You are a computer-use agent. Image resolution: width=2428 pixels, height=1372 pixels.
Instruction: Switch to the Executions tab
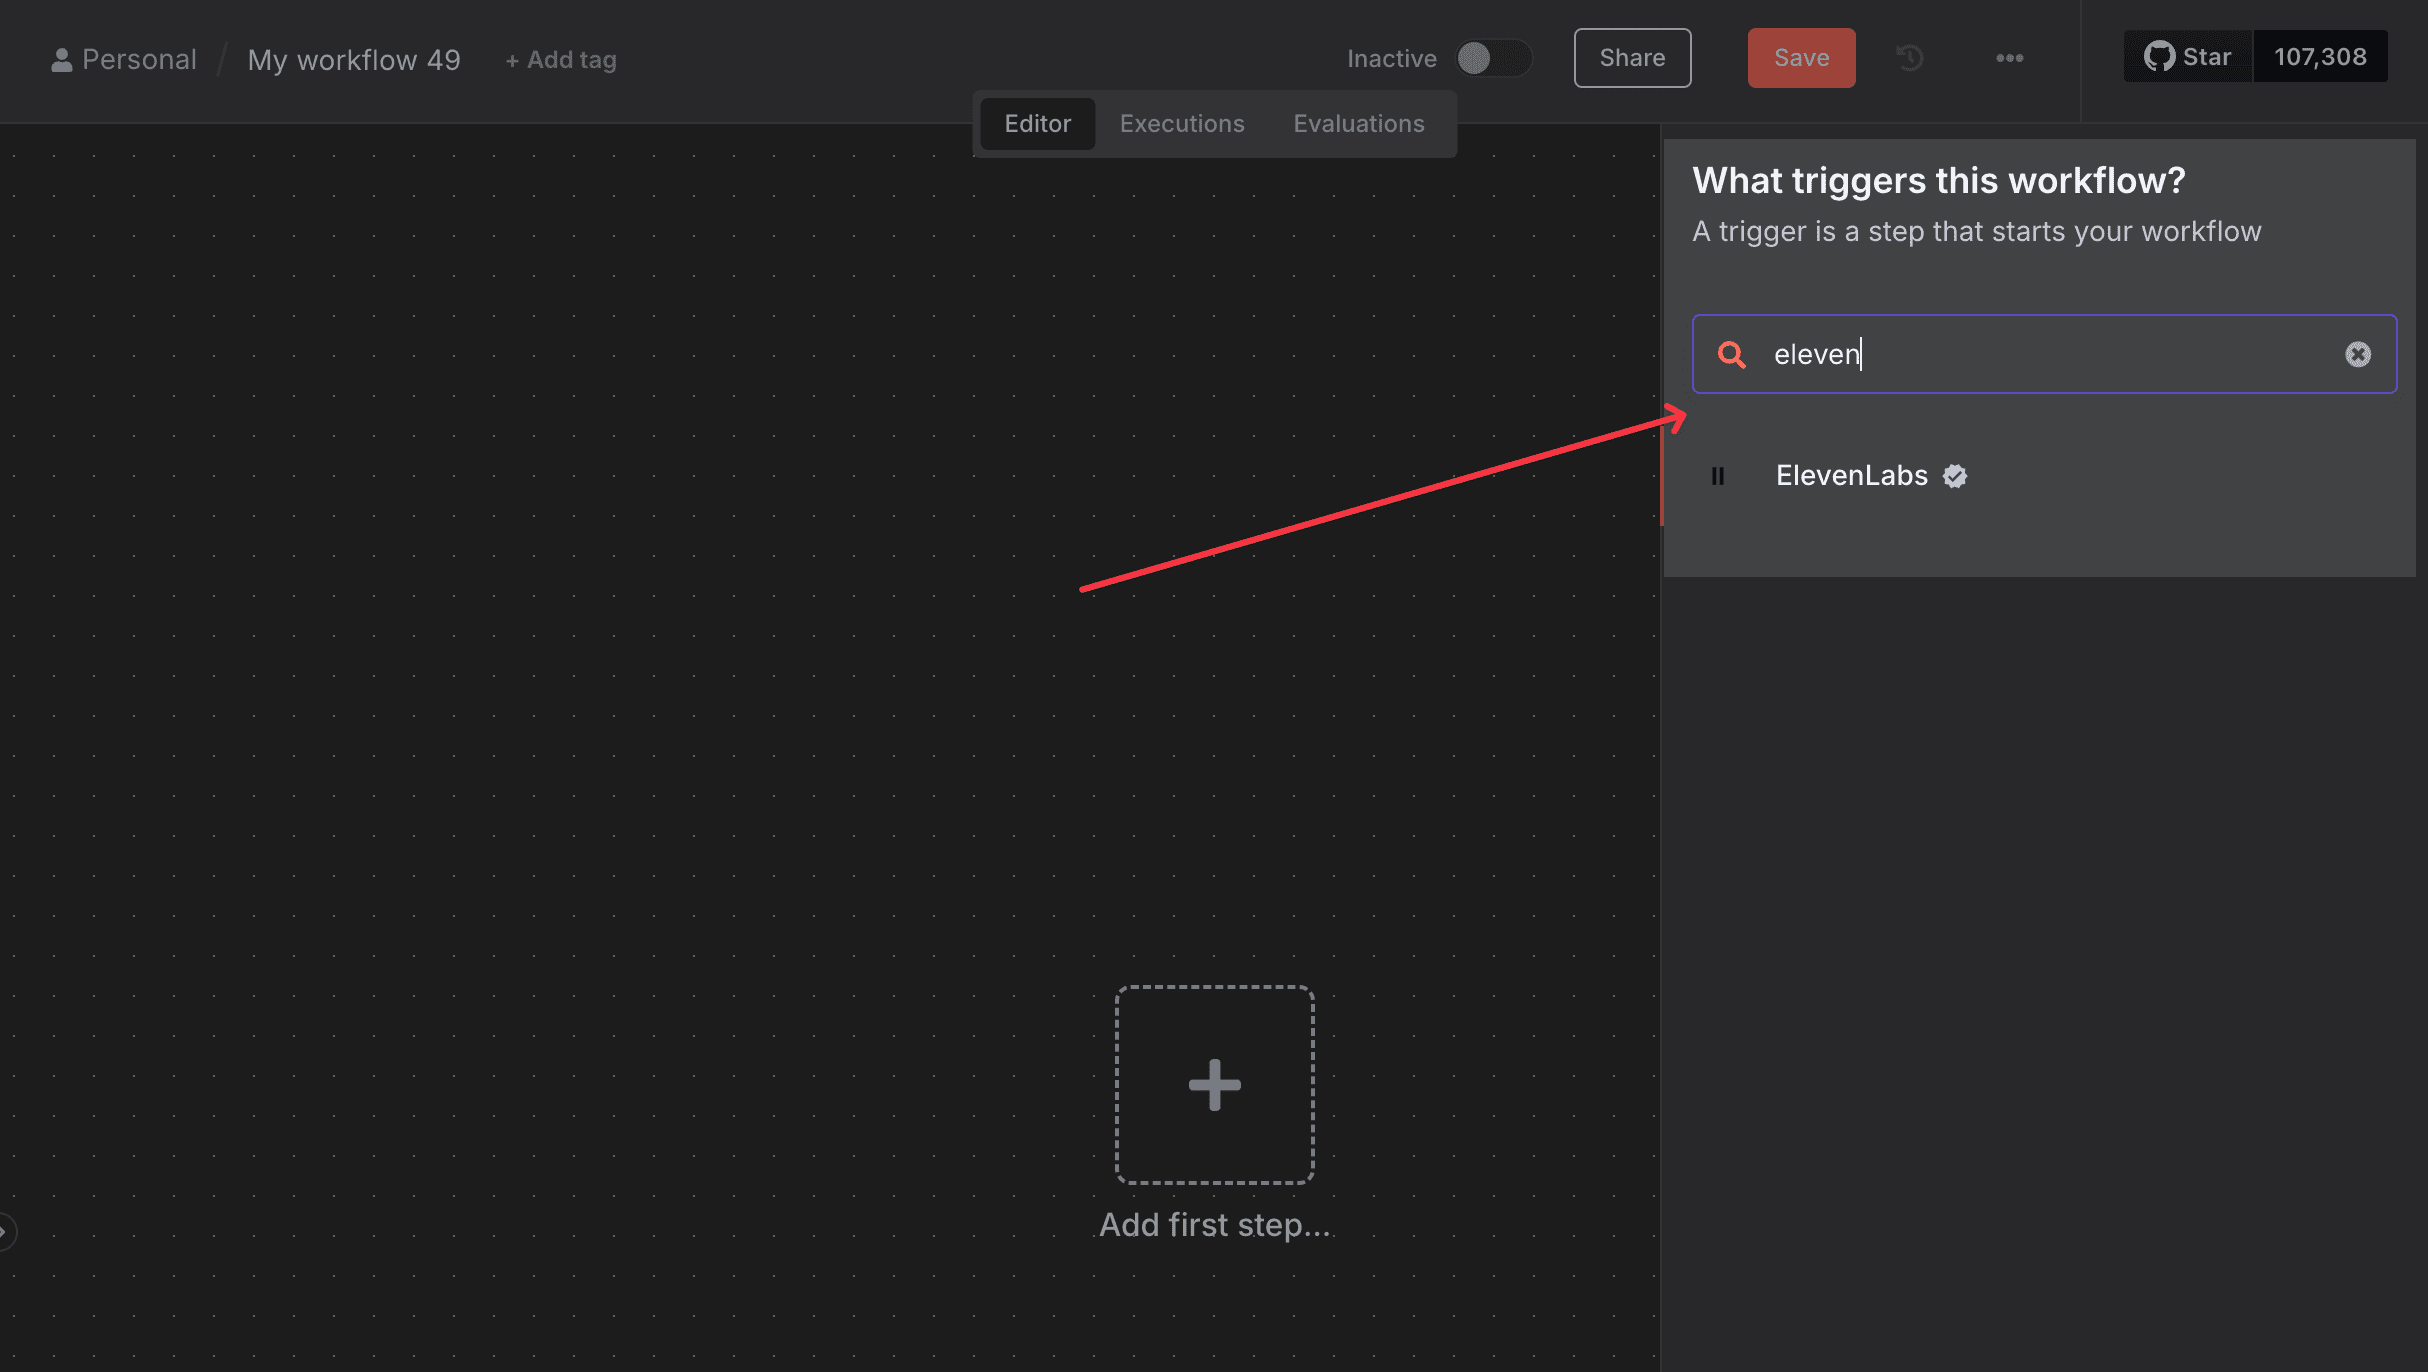click(1181, 123)
